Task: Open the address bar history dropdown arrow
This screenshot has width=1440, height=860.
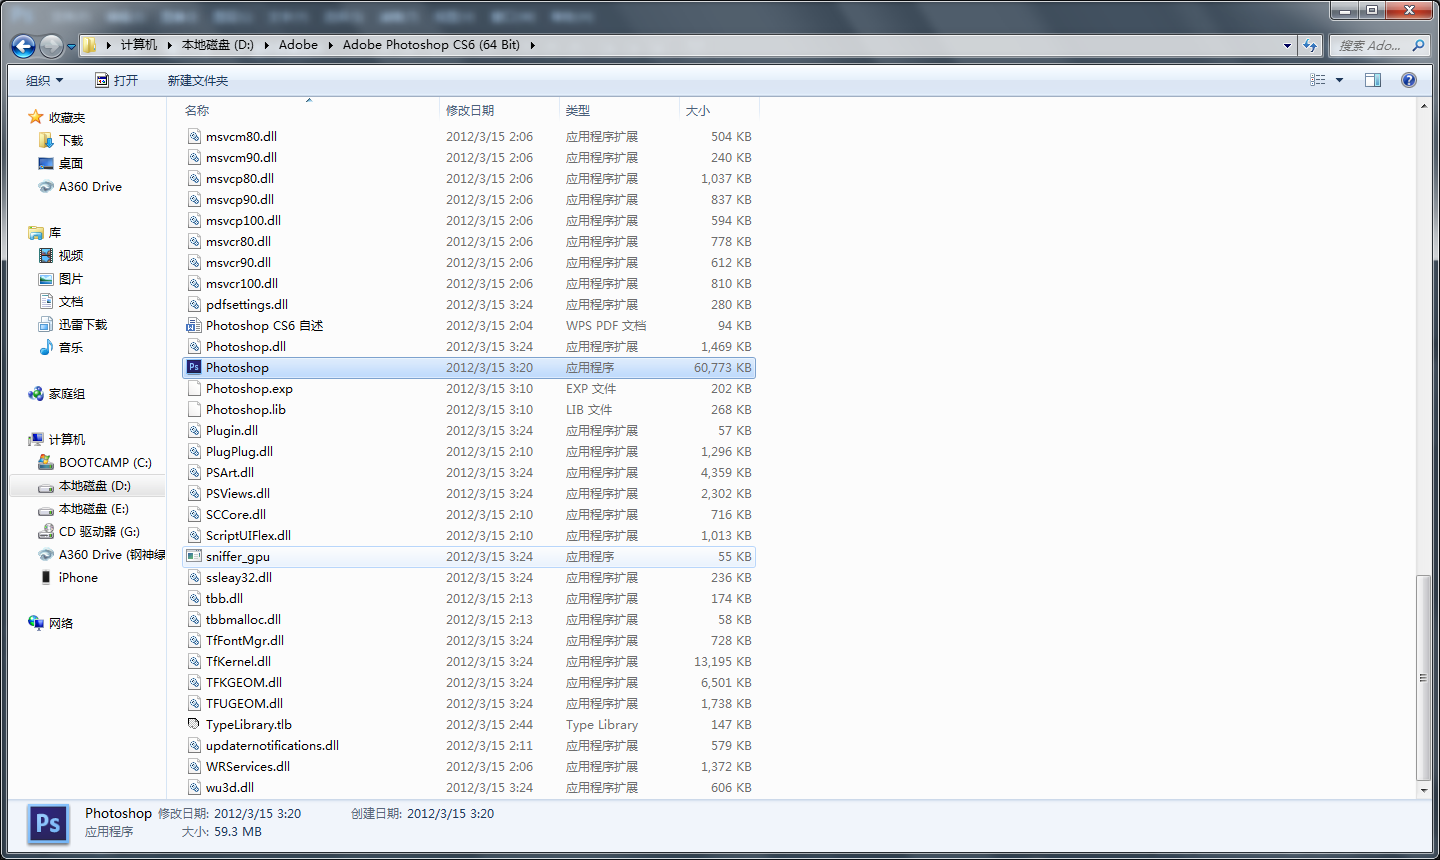Action: [x=1287, y=45]
